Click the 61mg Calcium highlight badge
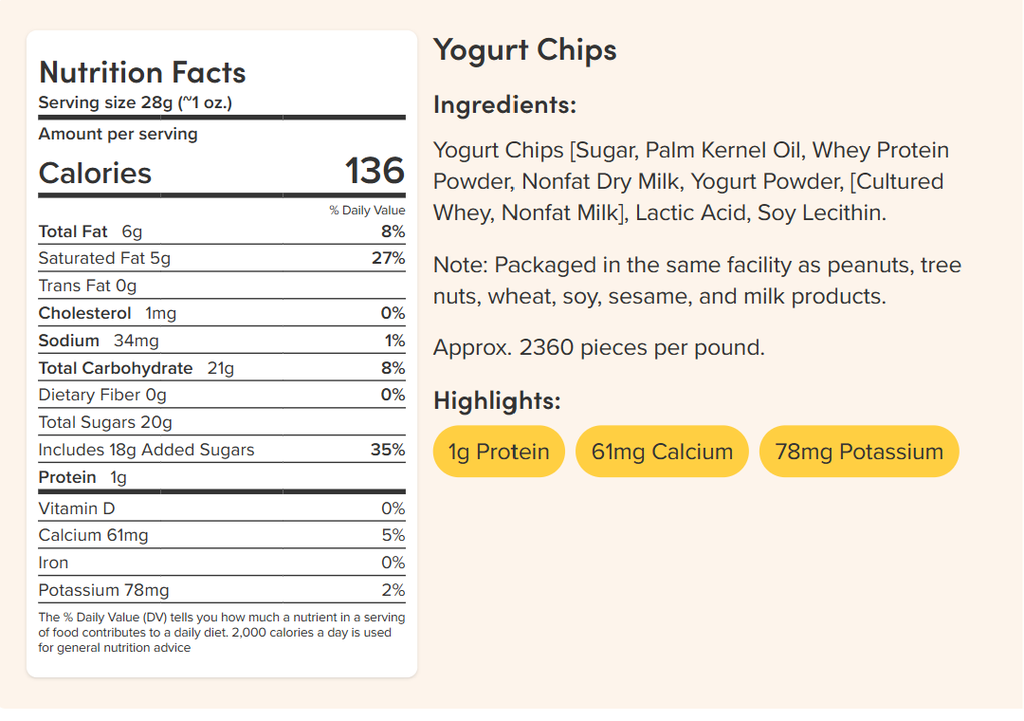The image size is (1024, 721). [x=662, y=452]
